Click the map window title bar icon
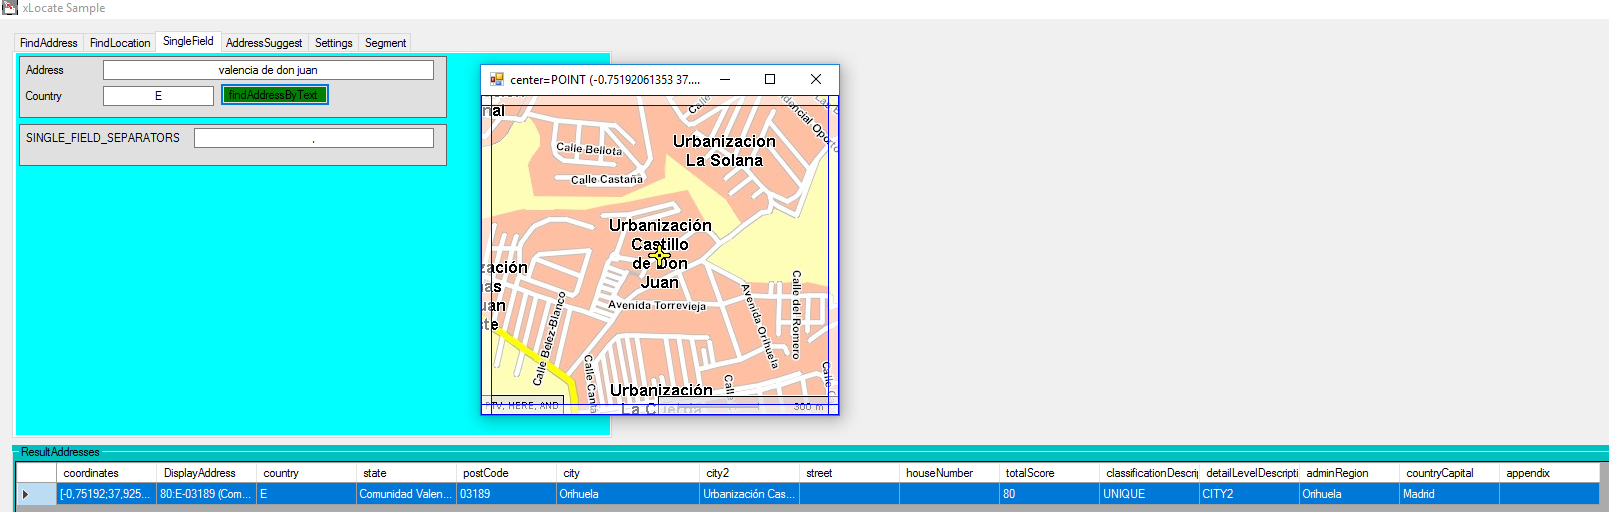The height and width of the screenshot is (512, 1609). click(497, 79)
